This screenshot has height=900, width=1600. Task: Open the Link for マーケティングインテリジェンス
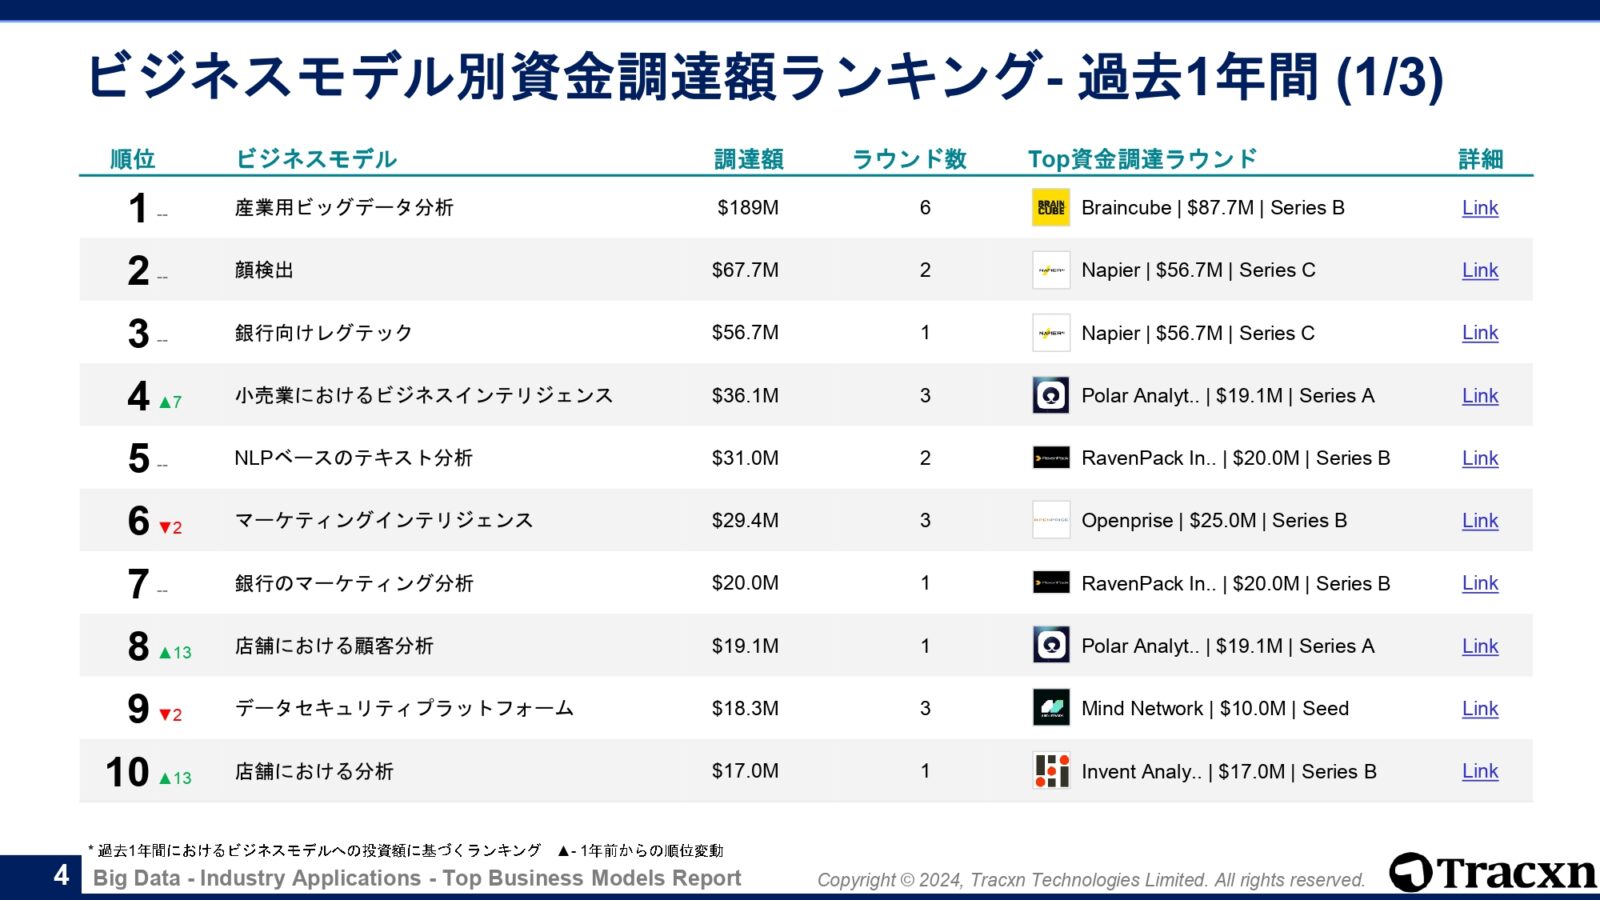pos(1480,520)
